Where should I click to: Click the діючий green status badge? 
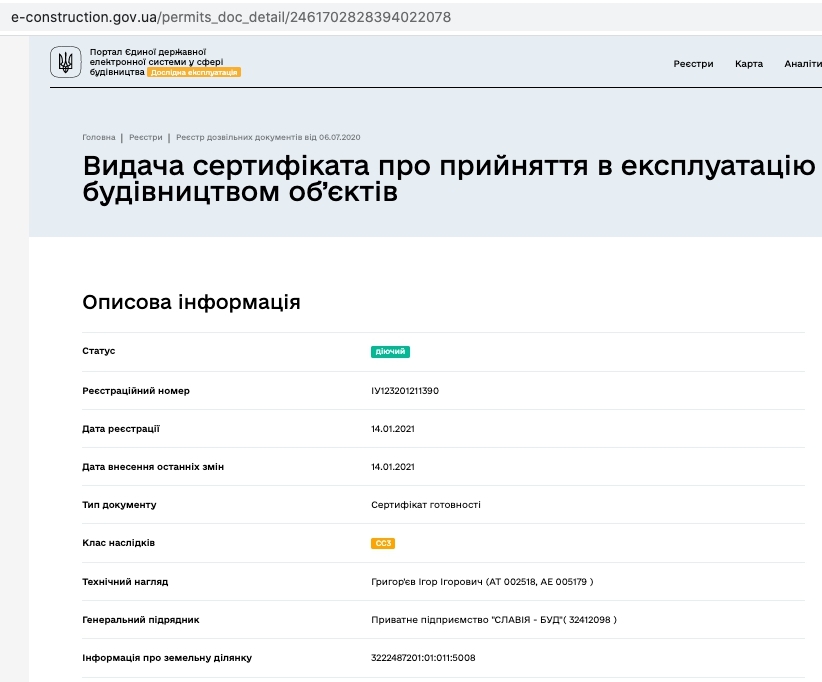pyautogui.click(x=390, y=351)
